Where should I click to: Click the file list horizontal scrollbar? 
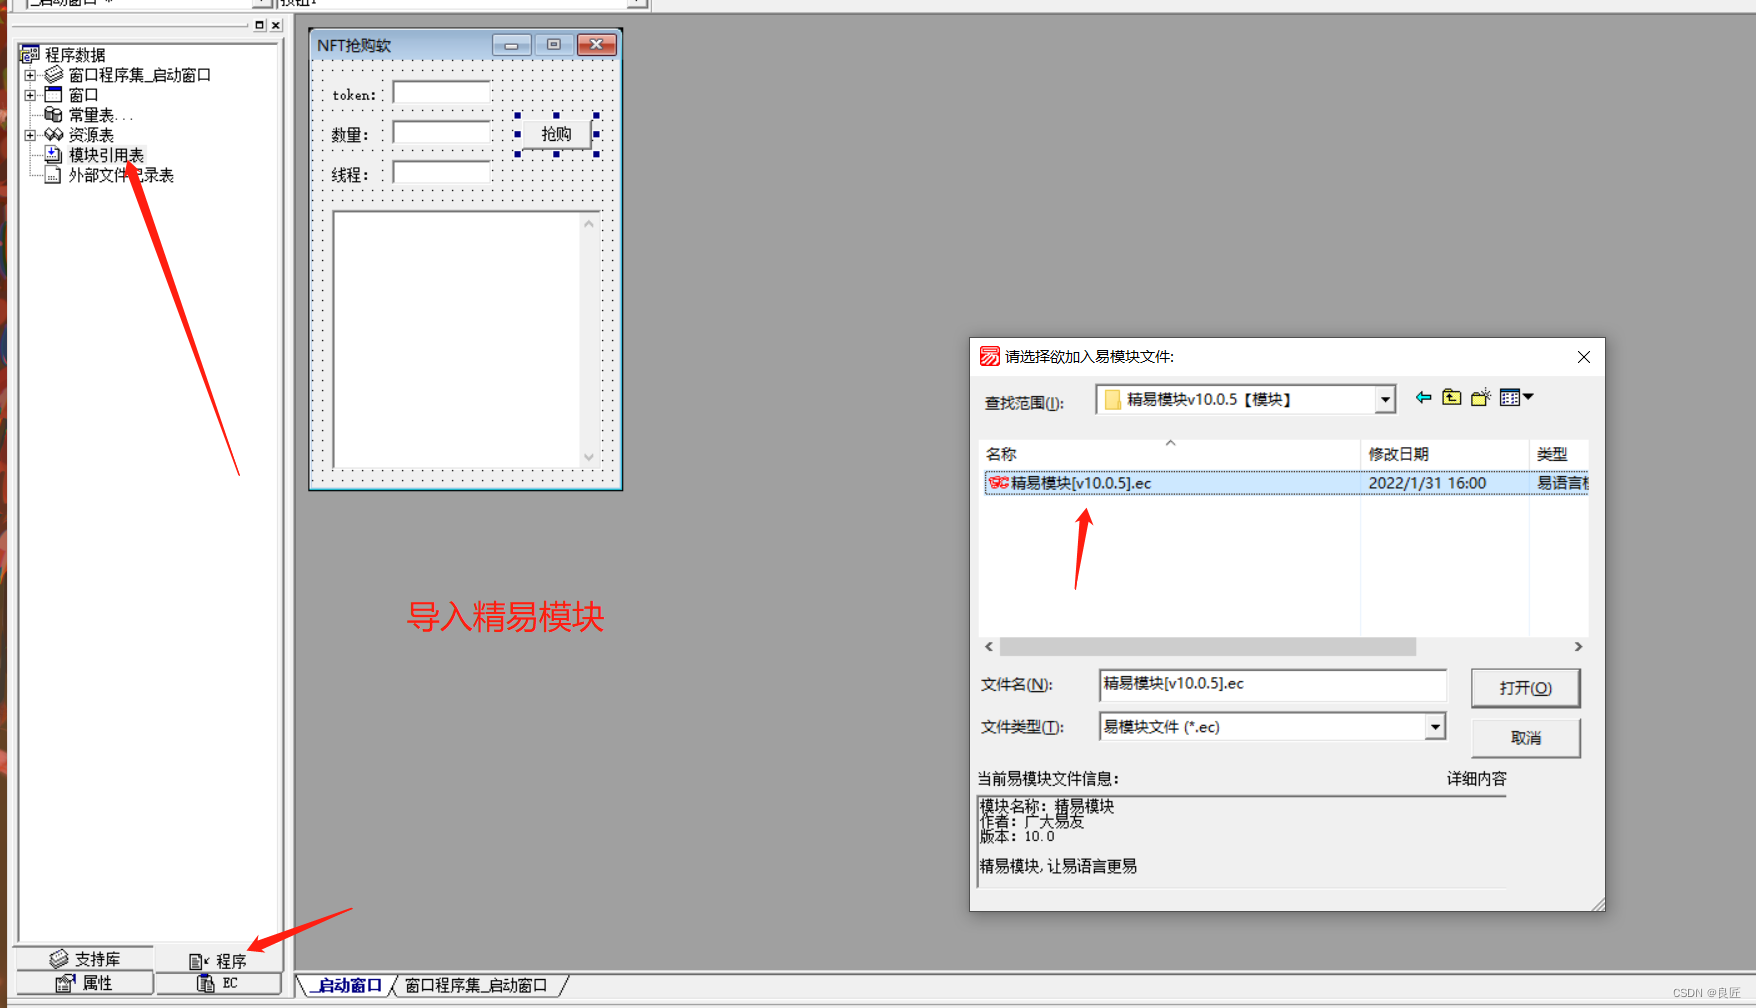coord(1207,647)
